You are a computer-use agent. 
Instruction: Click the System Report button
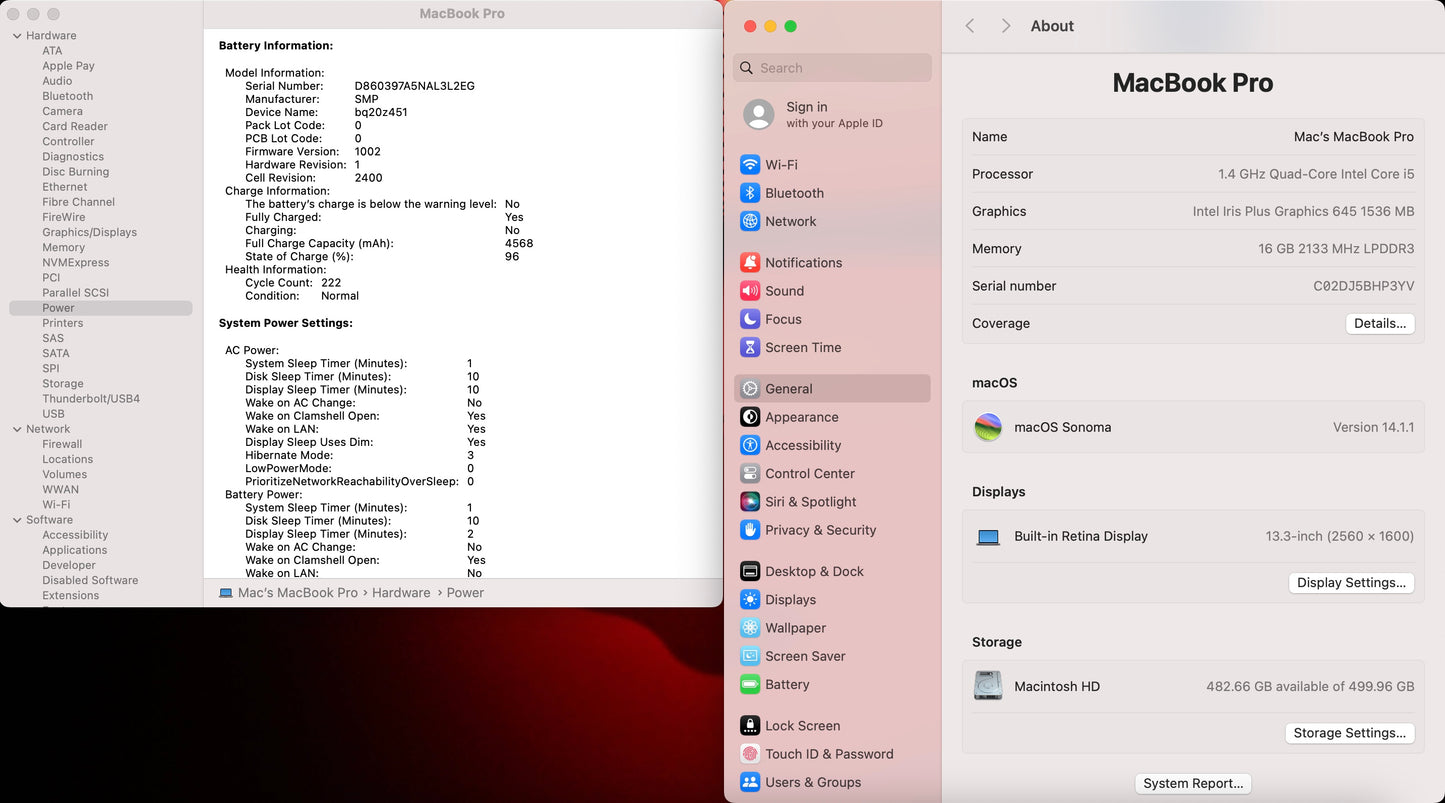tap(1193, 784)
